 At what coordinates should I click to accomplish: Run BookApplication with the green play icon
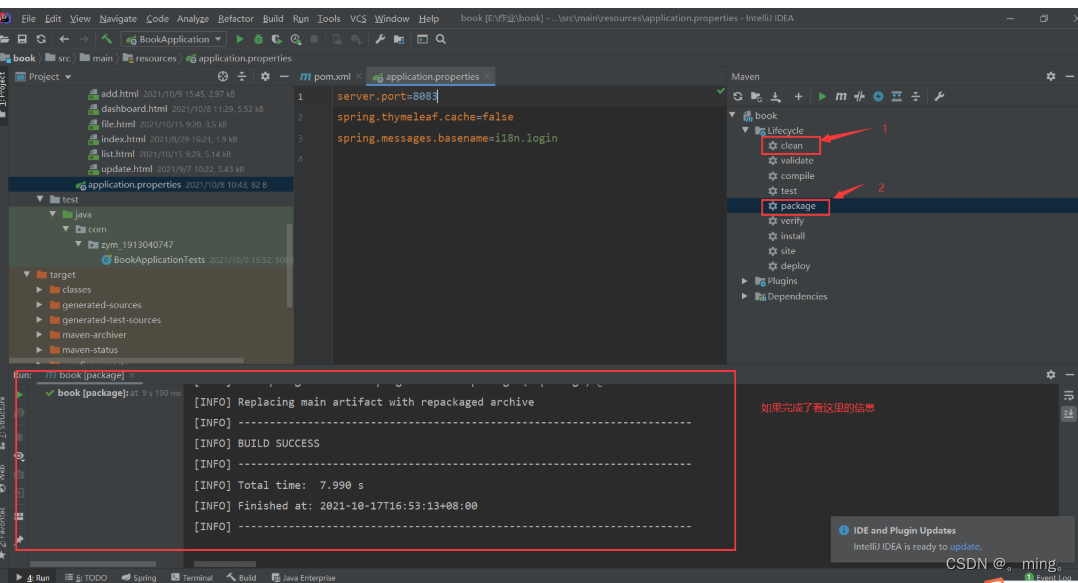tap(240, 39)
